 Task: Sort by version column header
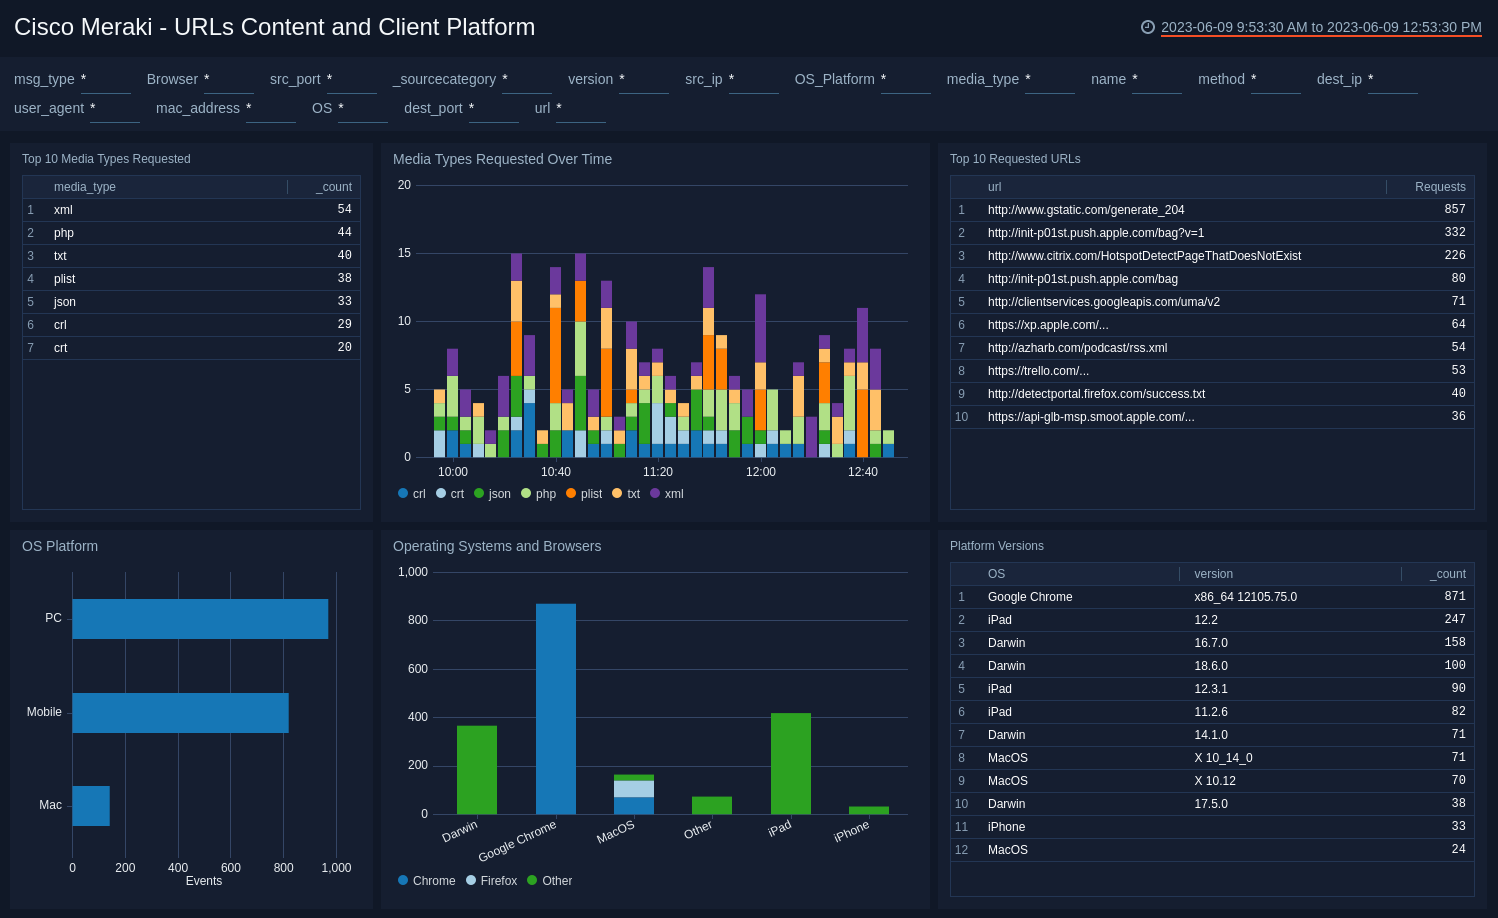click(x=1213, y=574)
